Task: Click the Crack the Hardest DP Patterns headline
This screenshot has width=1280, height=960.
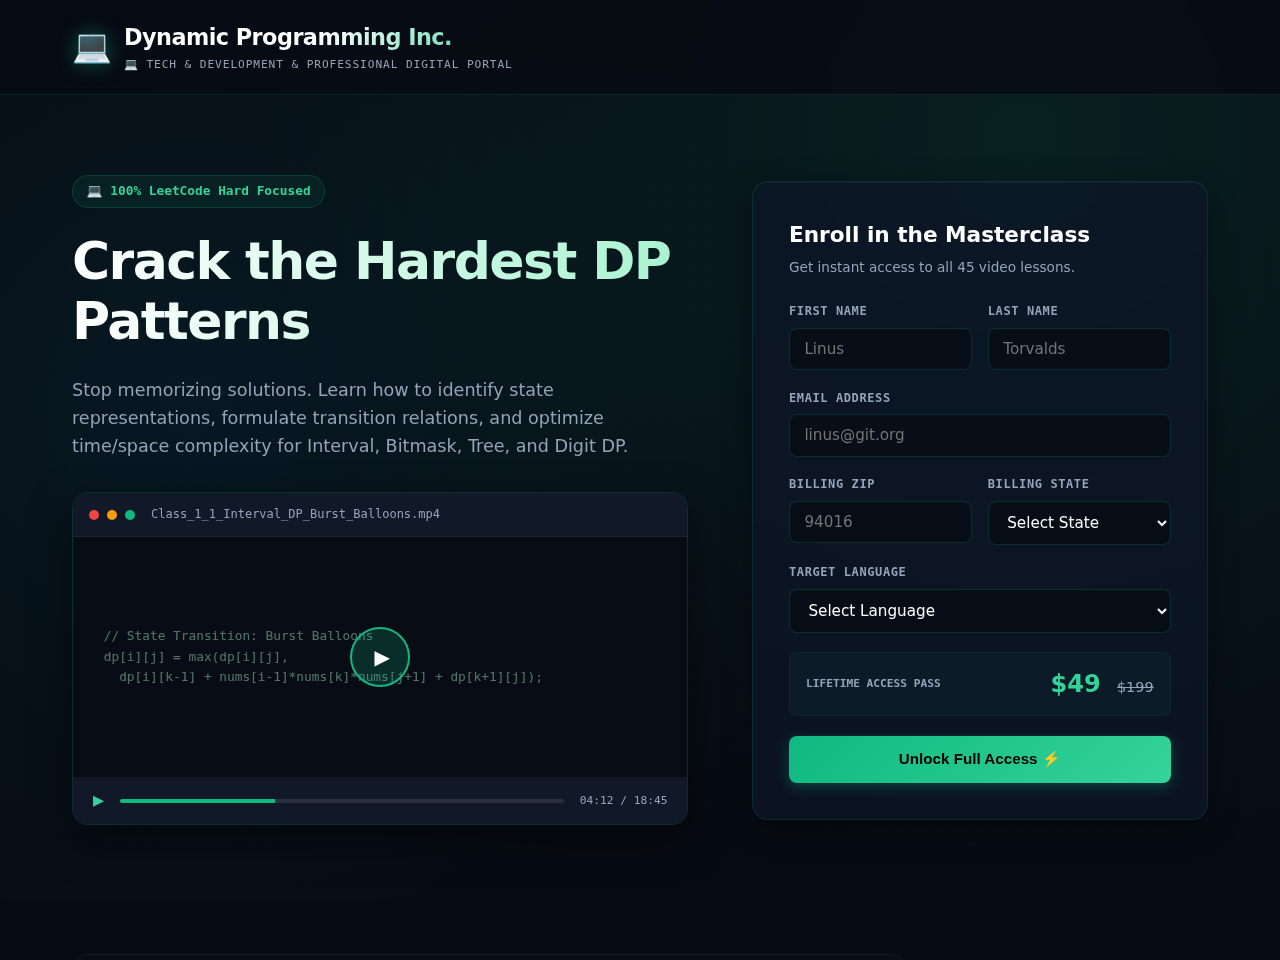Action: coord(371,291)
